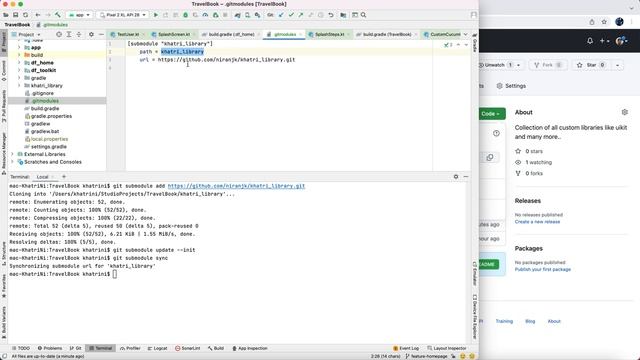Click the GitHub footer Blog link
Image resolution: width=640 pixels, height=360 pixels.
[530, 321]
